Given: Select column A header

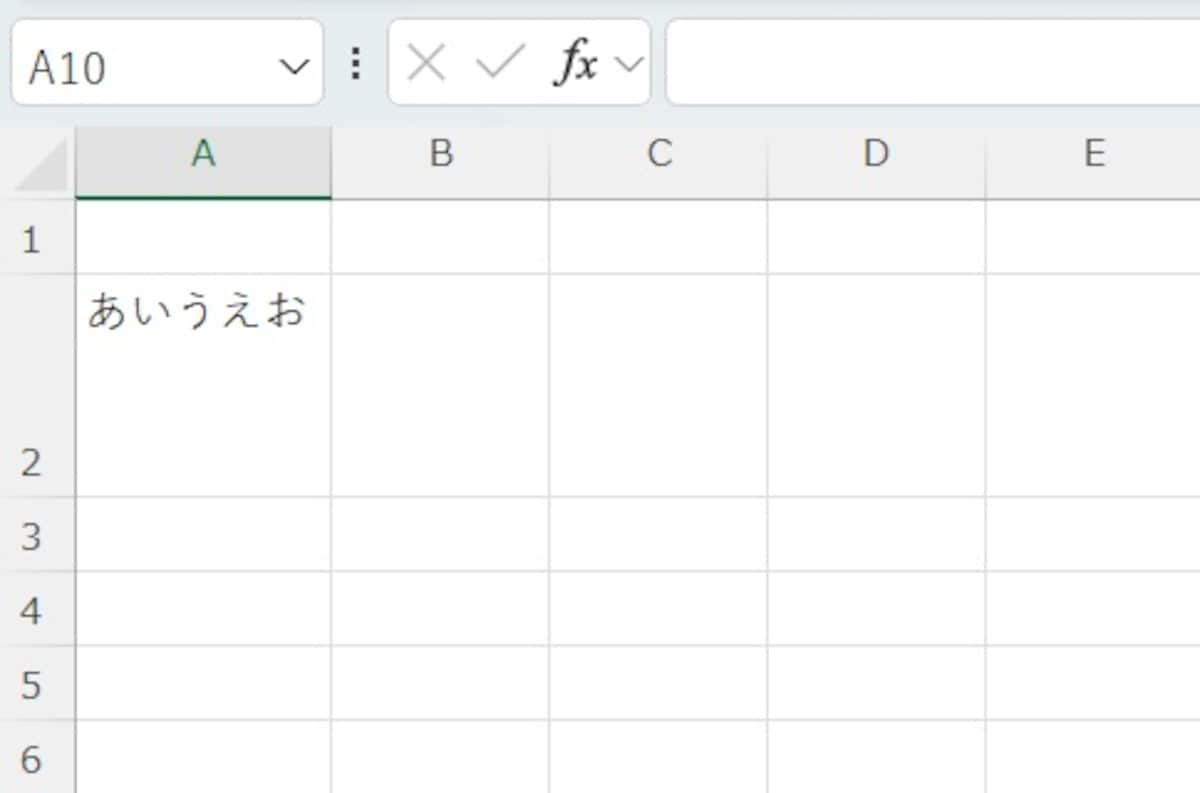Looking at the screenshot, I should pyautogui.click(x=203, y=154).
